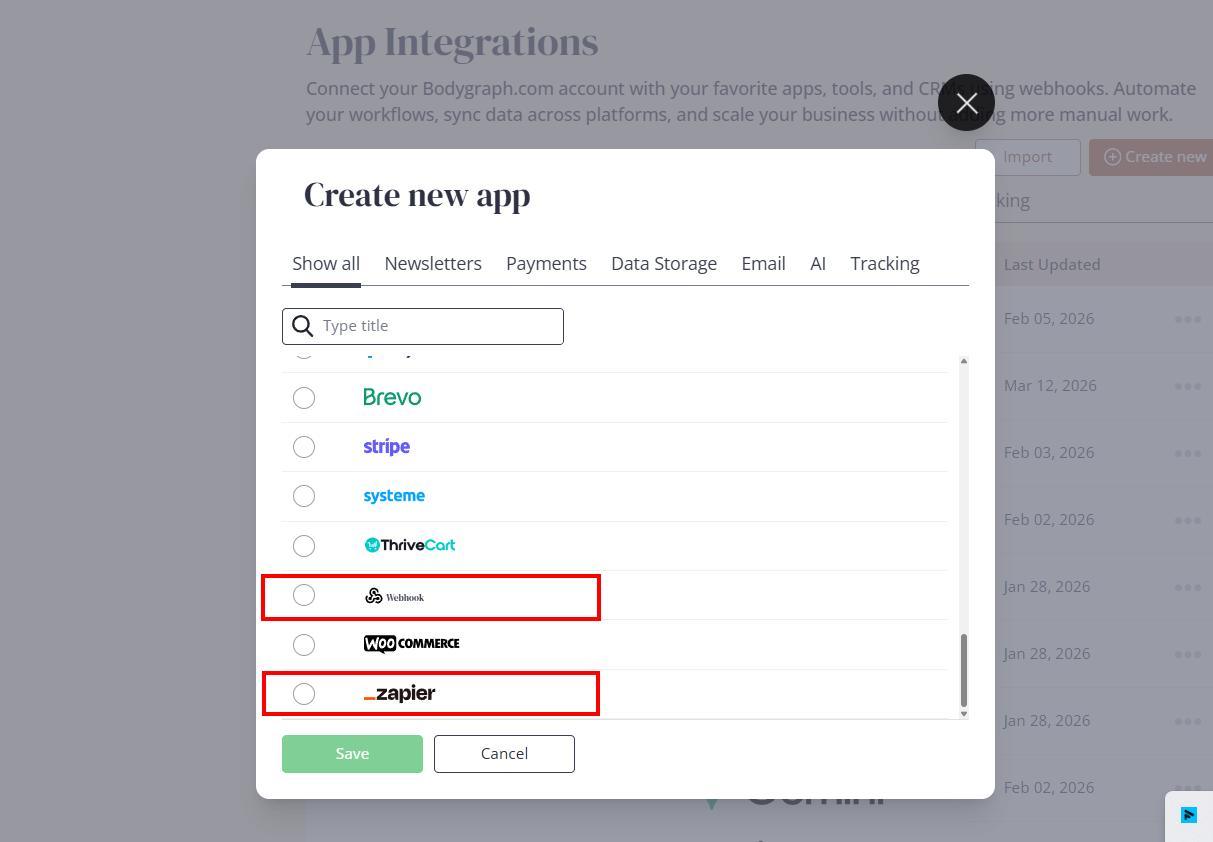Select the Brevo radio button
Image resolution: width=1213 pixels, height=842 pixels.
[x=304, y=398]
